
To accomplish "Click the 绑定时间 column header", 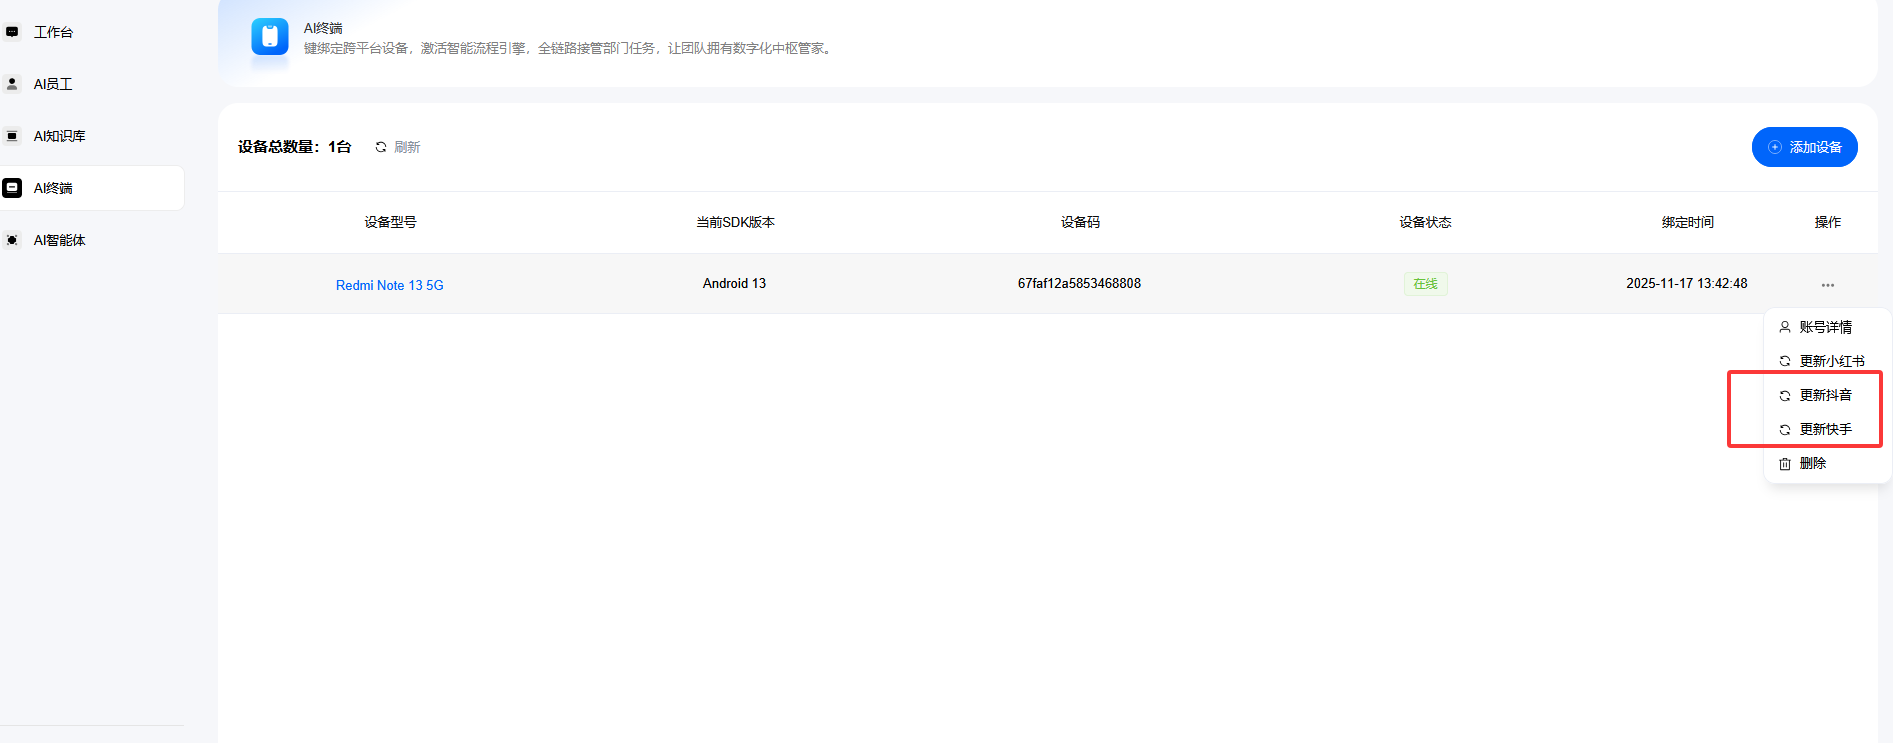I will pos(1687,222).
